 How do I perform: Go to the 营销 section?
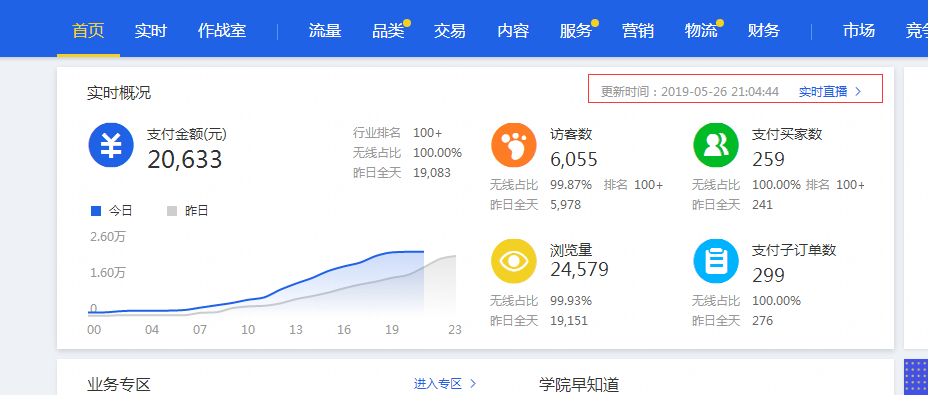638,30
